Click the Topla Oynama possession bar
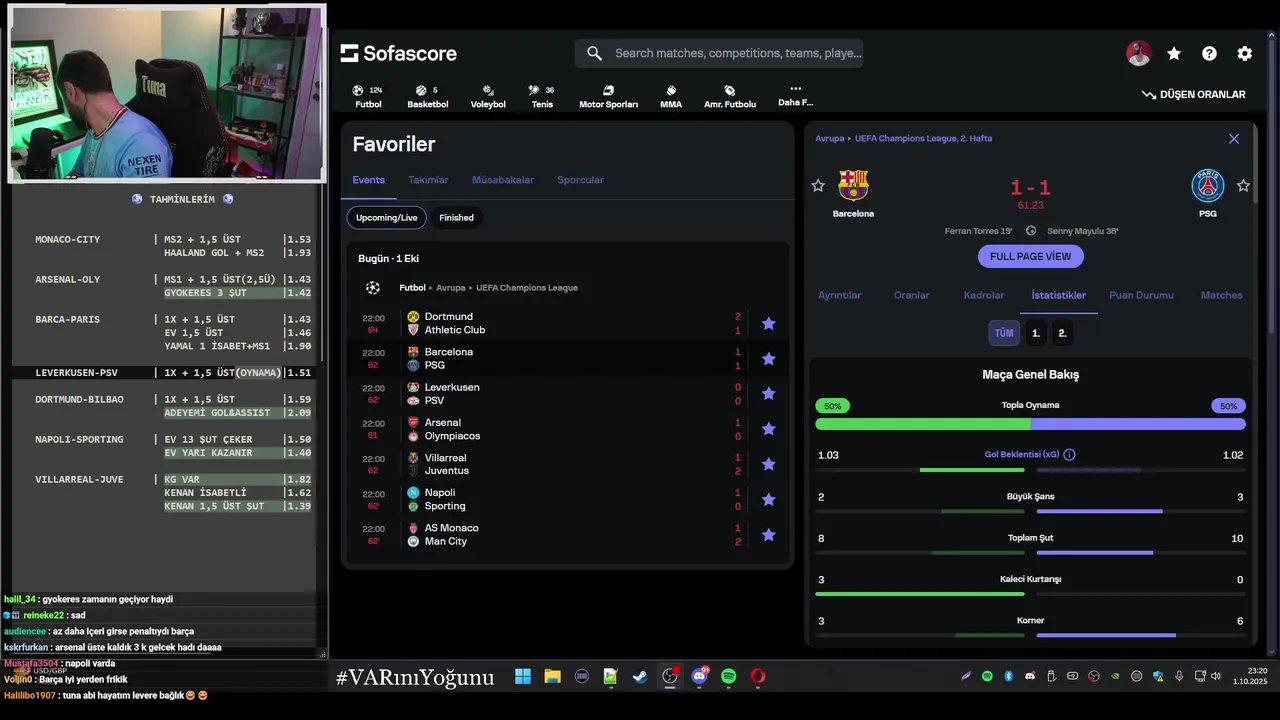Screen dimensions: 1280x720 click(x=1030, y=424)
